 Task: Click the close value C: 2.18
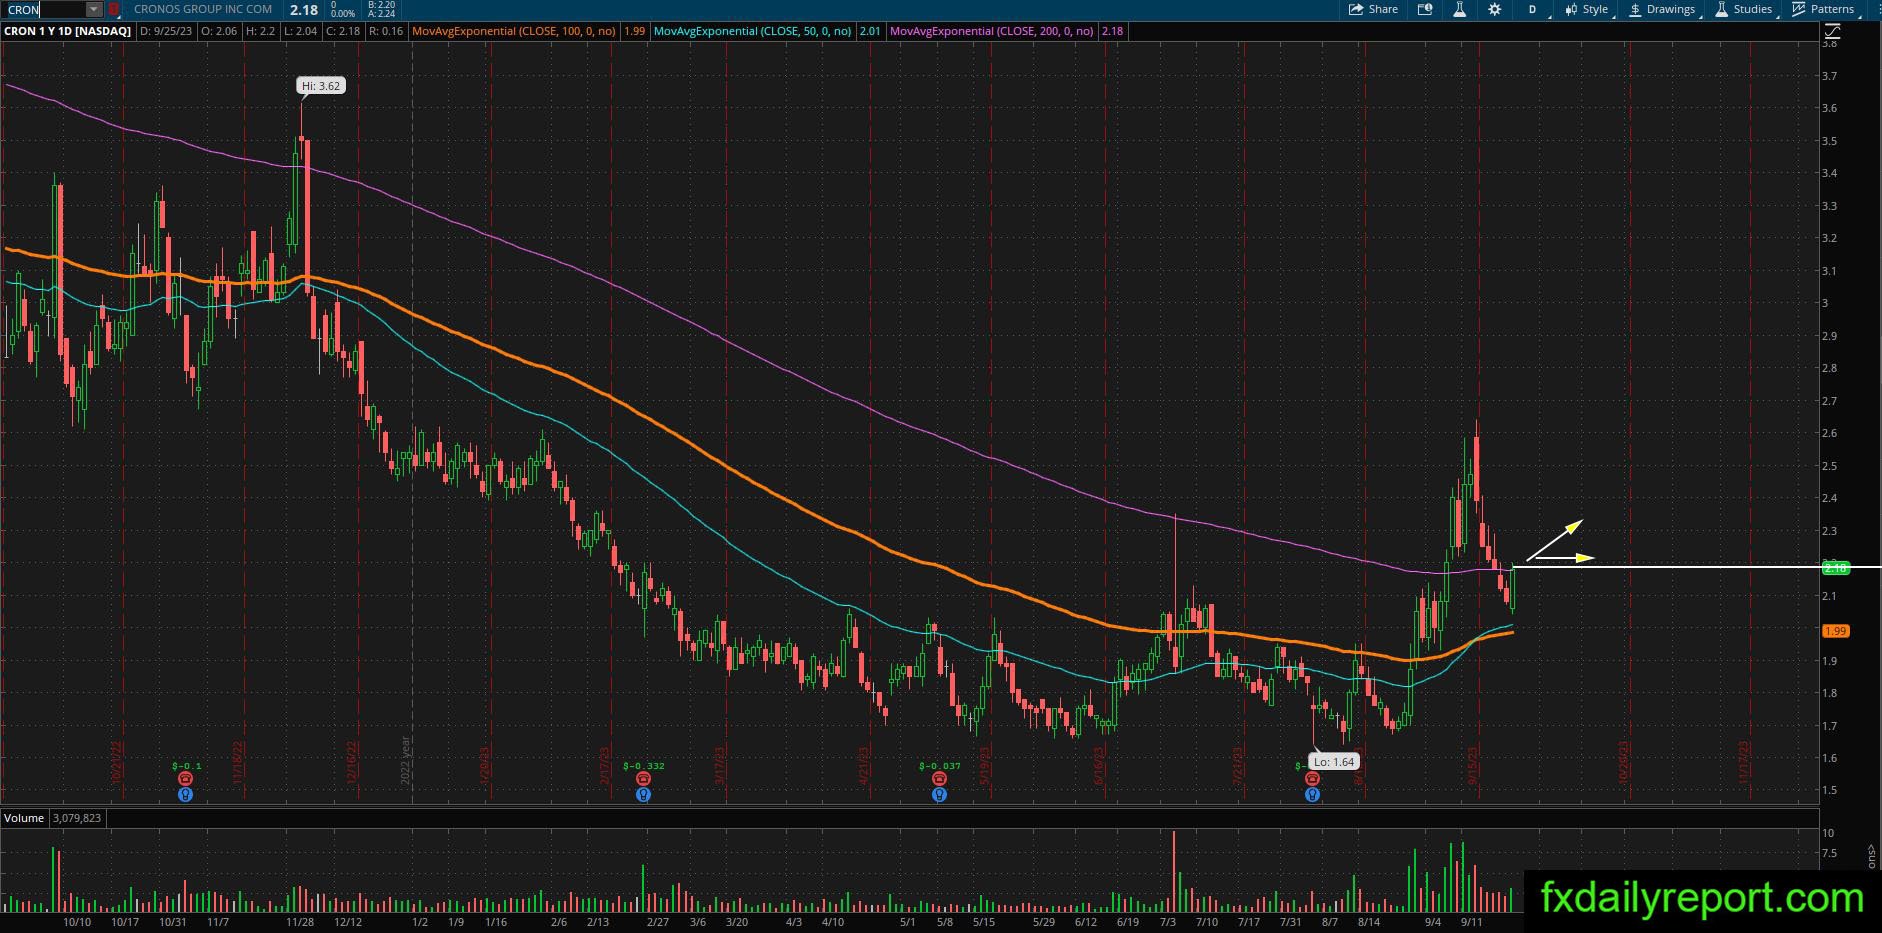tap(343, 31)
